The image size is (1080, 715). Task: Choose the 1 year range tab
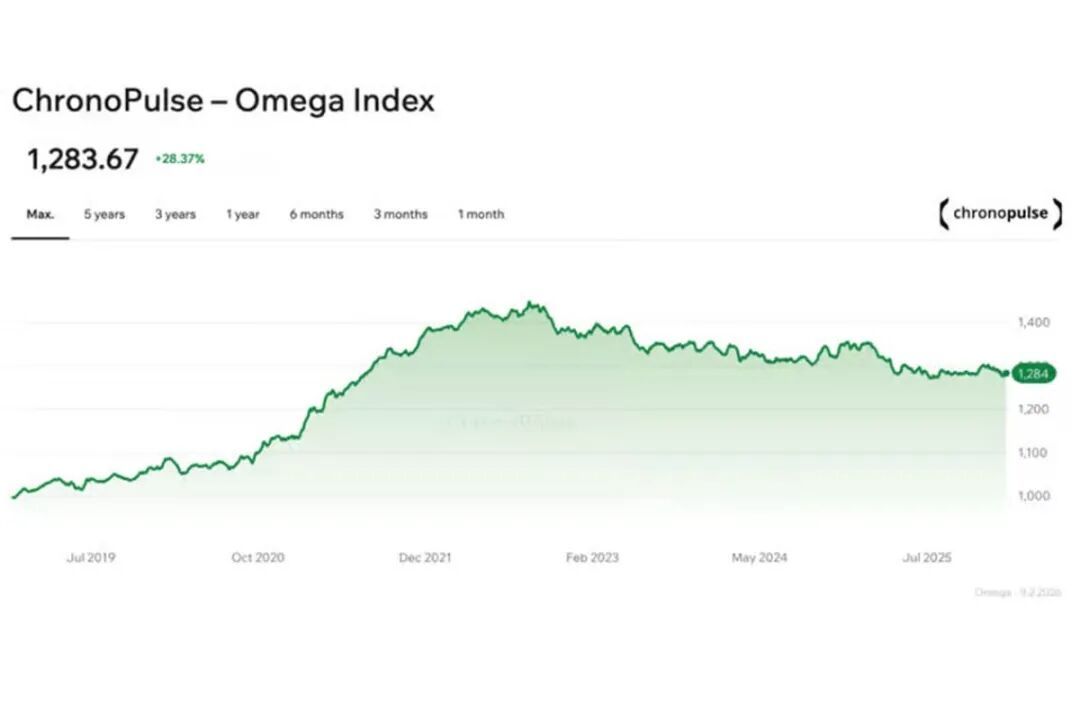(242, 214)
